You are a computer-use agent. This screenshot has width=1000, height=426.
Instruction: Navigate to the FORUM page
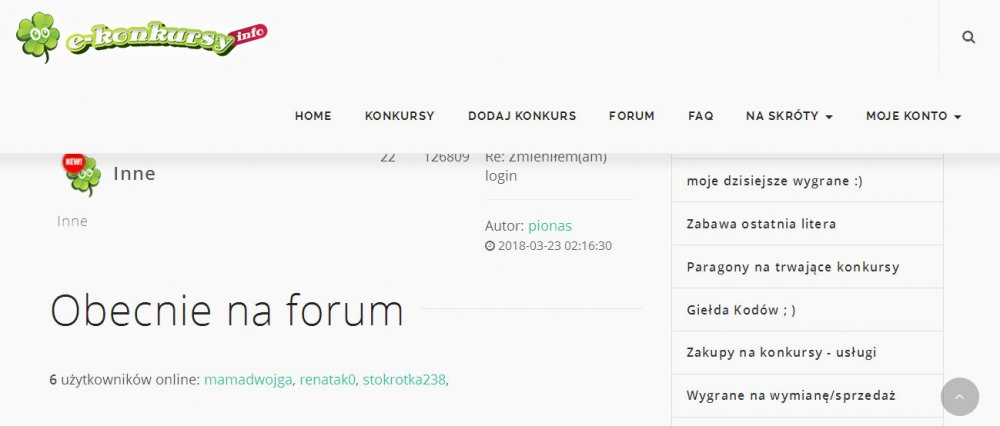(632, 116)
